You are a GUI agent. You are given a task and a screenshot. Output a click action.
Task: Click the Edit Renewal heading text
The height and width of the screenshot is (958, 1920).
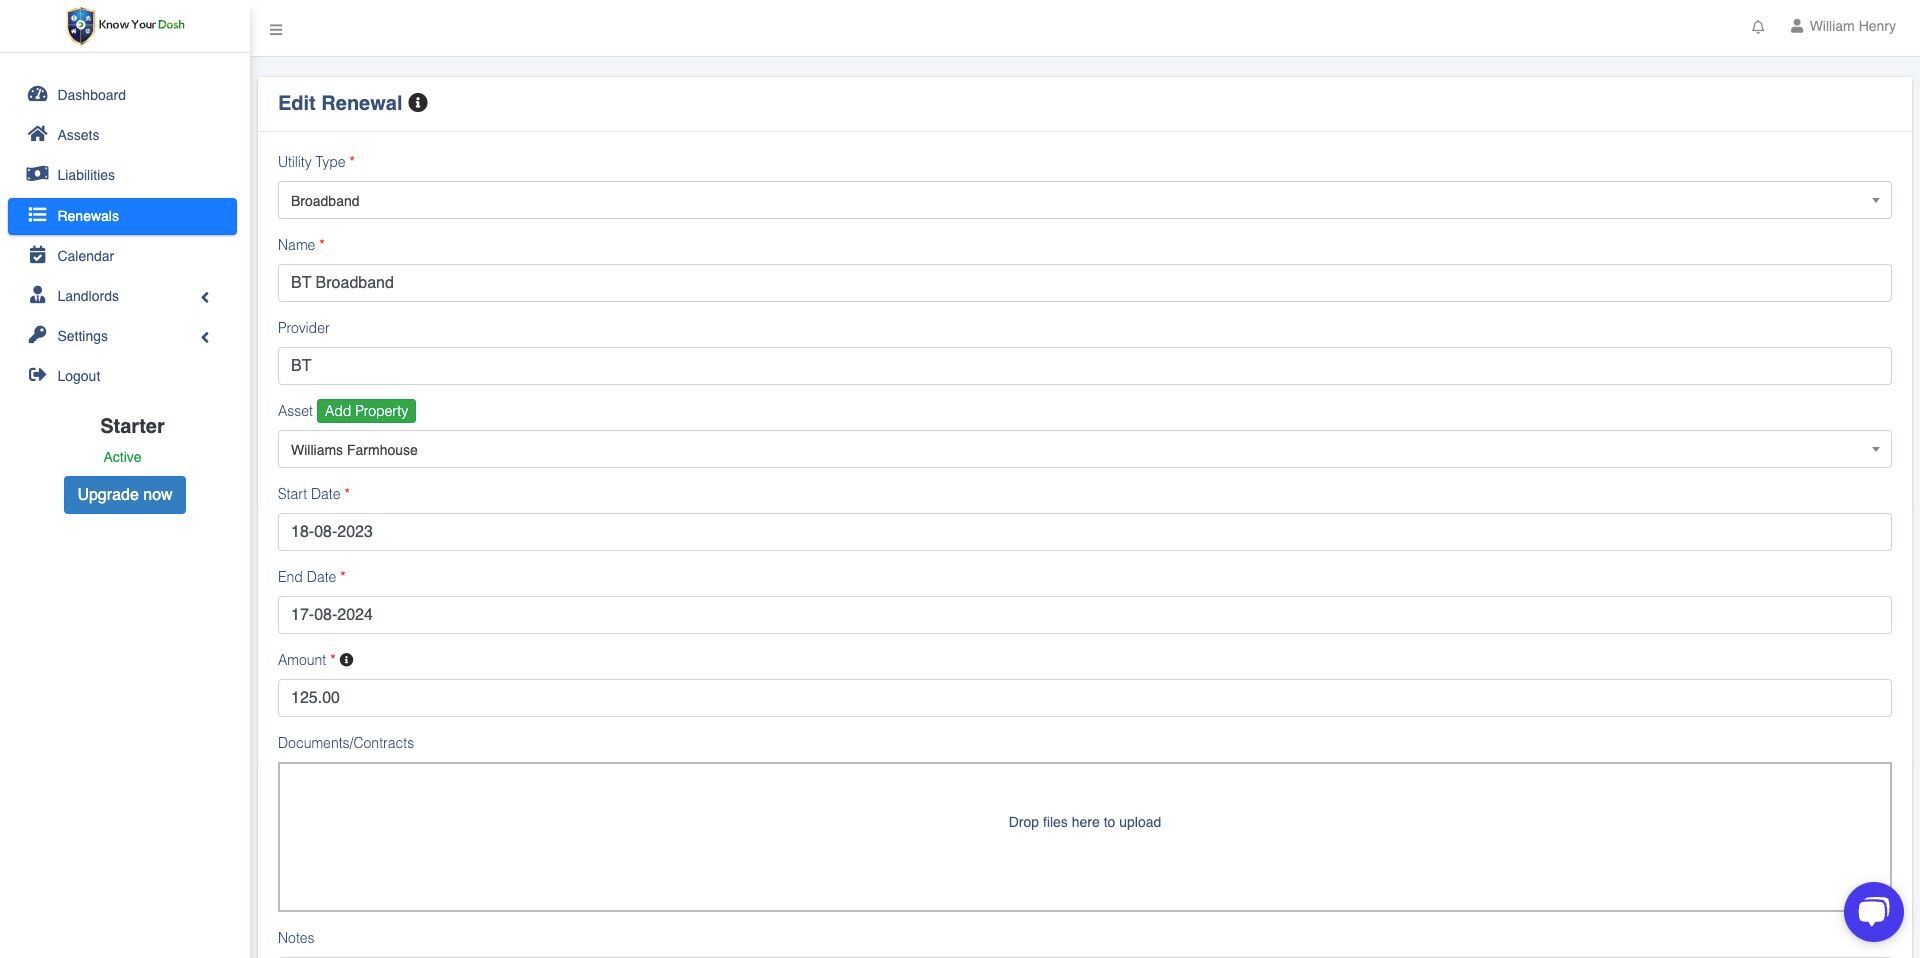(340, 103)
